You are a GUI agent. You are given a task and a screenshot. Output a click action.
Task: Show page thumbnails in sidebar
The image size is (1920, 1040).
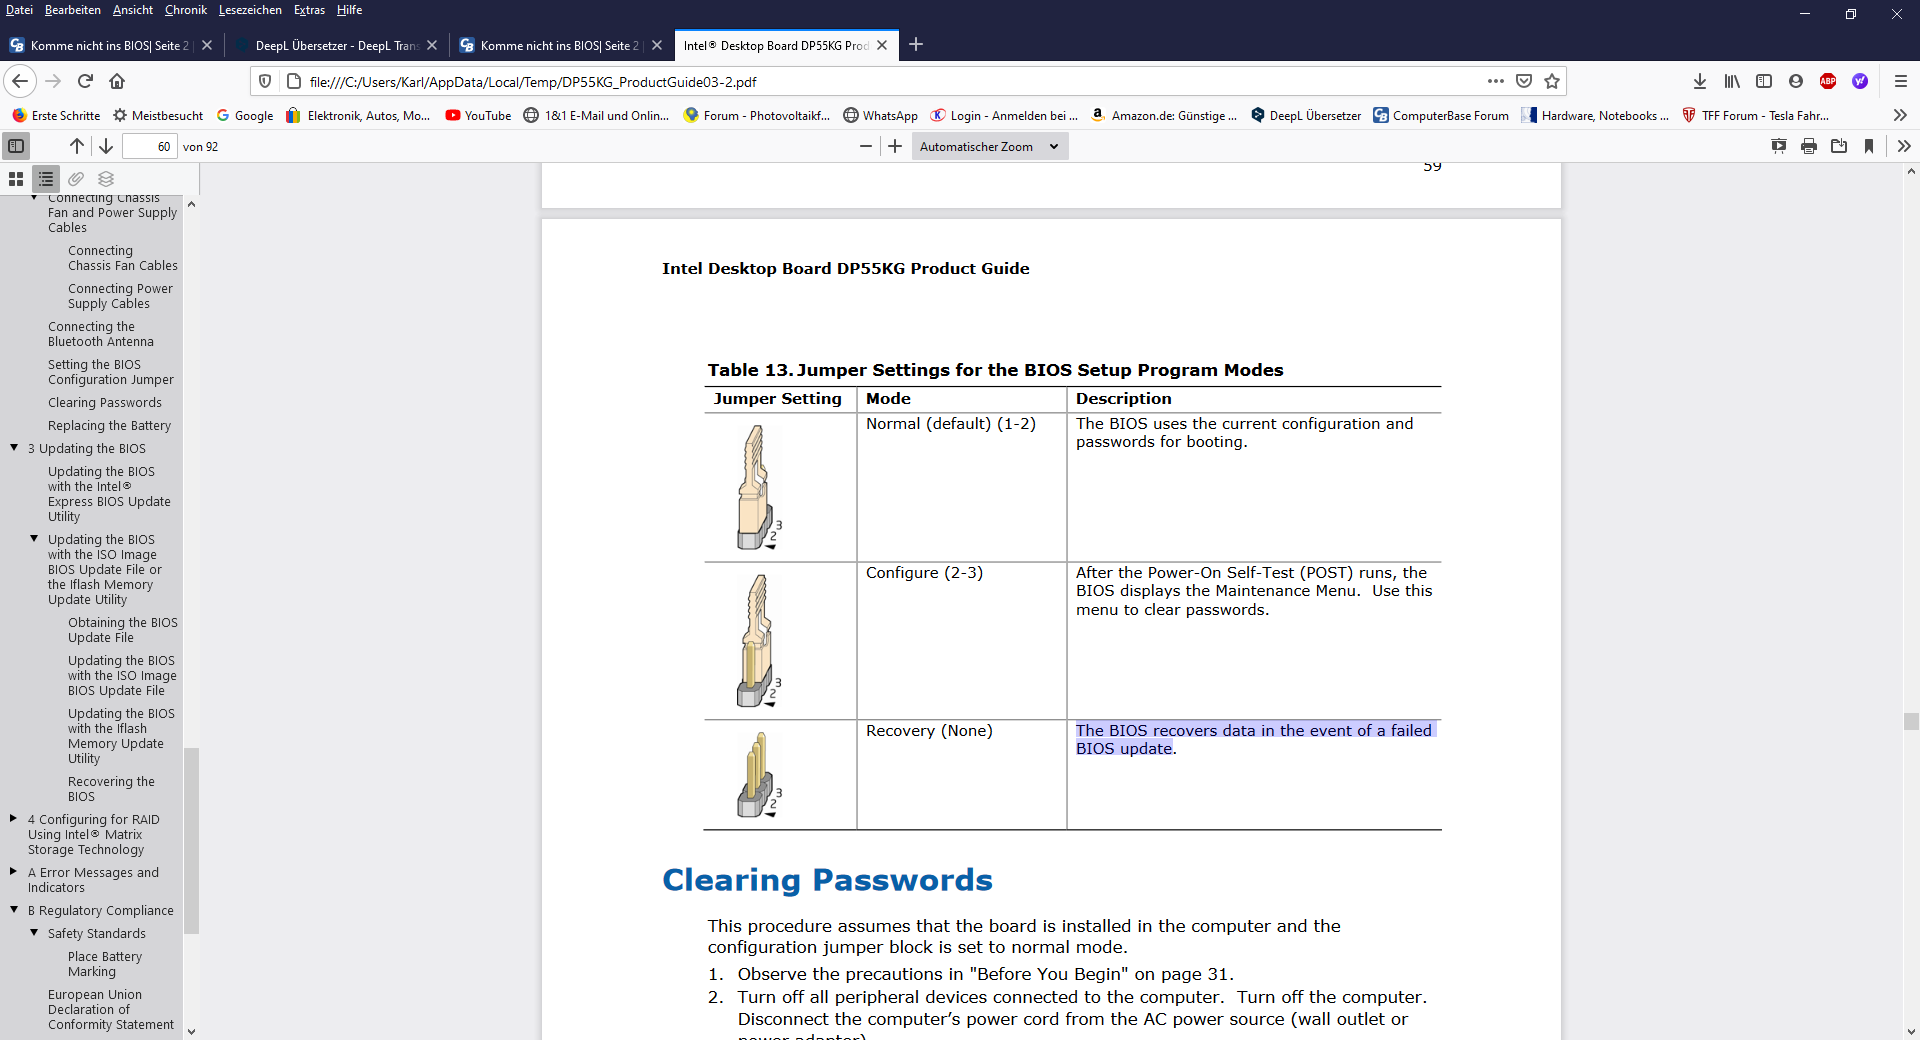[x=16, y=179]
